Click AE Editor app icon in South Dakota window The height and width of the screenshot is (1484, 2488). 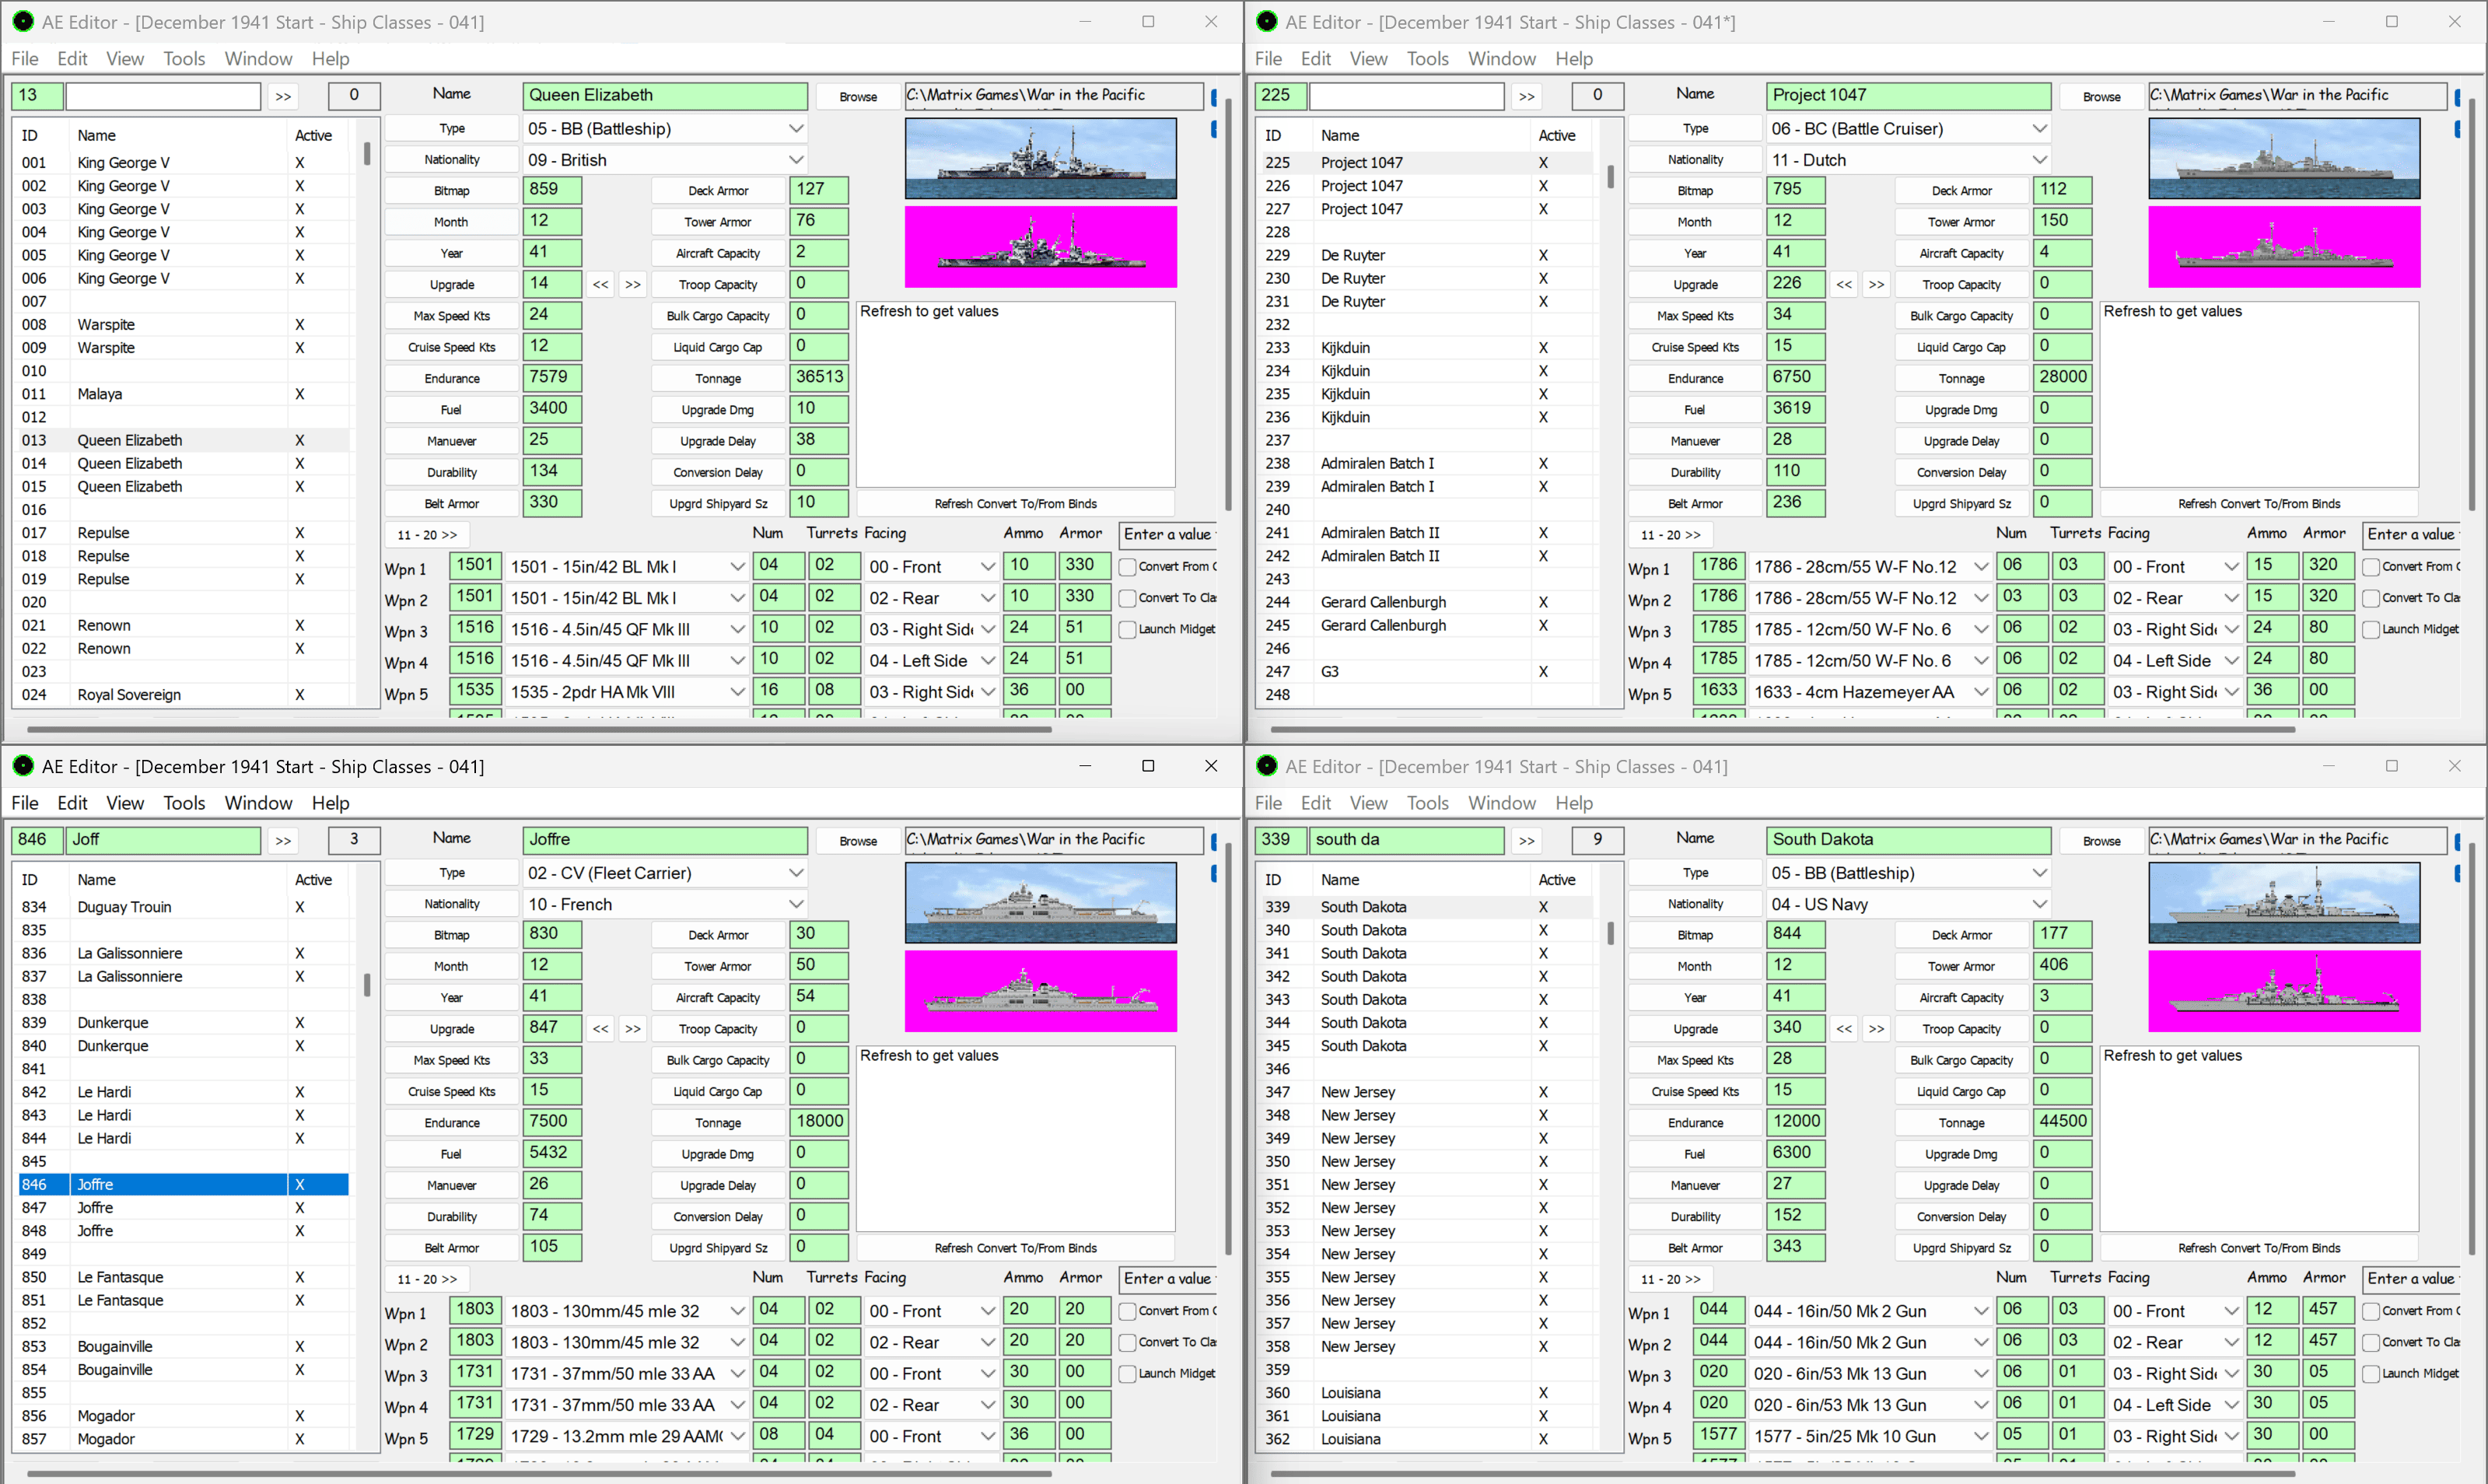click(1266, 765)
